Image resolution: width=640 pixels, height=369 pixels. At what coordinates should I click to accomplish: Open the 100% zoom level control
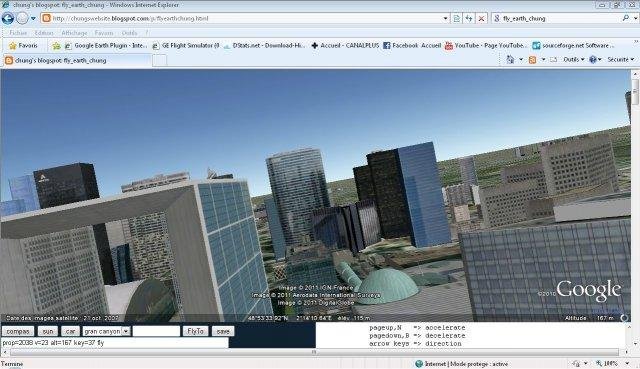(x=613, y=363)
